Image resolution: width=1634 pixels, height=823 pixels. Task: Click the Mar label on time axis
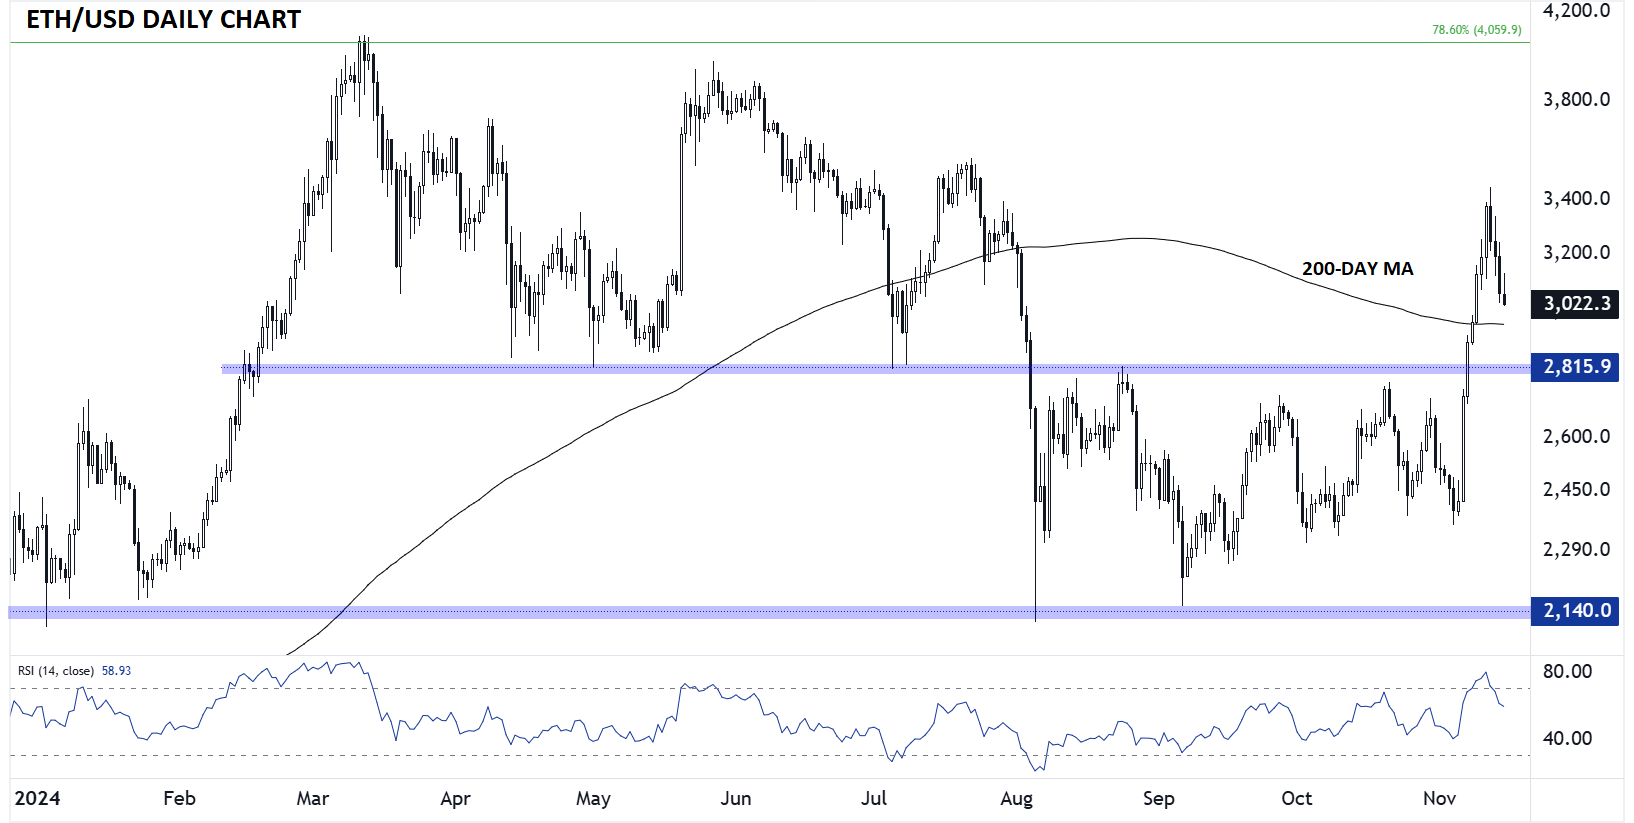point(313,798)
